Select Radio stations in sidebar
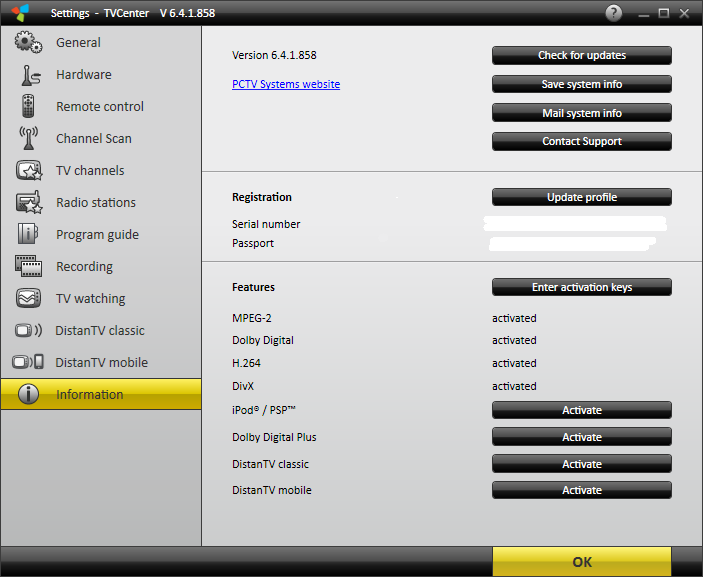703x577 pixels. coord(101,203)
